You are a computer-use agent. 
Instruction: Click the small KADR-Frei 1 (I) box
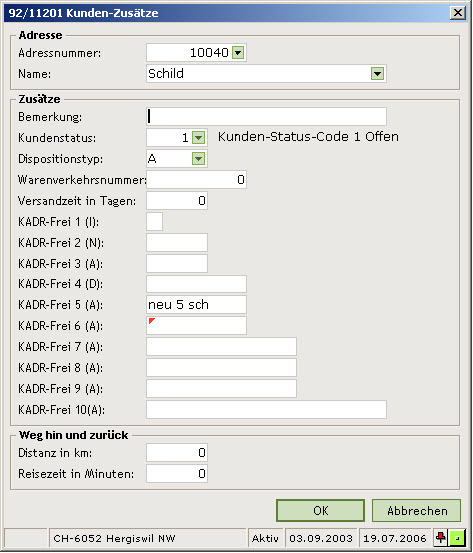tap(154, 221)
